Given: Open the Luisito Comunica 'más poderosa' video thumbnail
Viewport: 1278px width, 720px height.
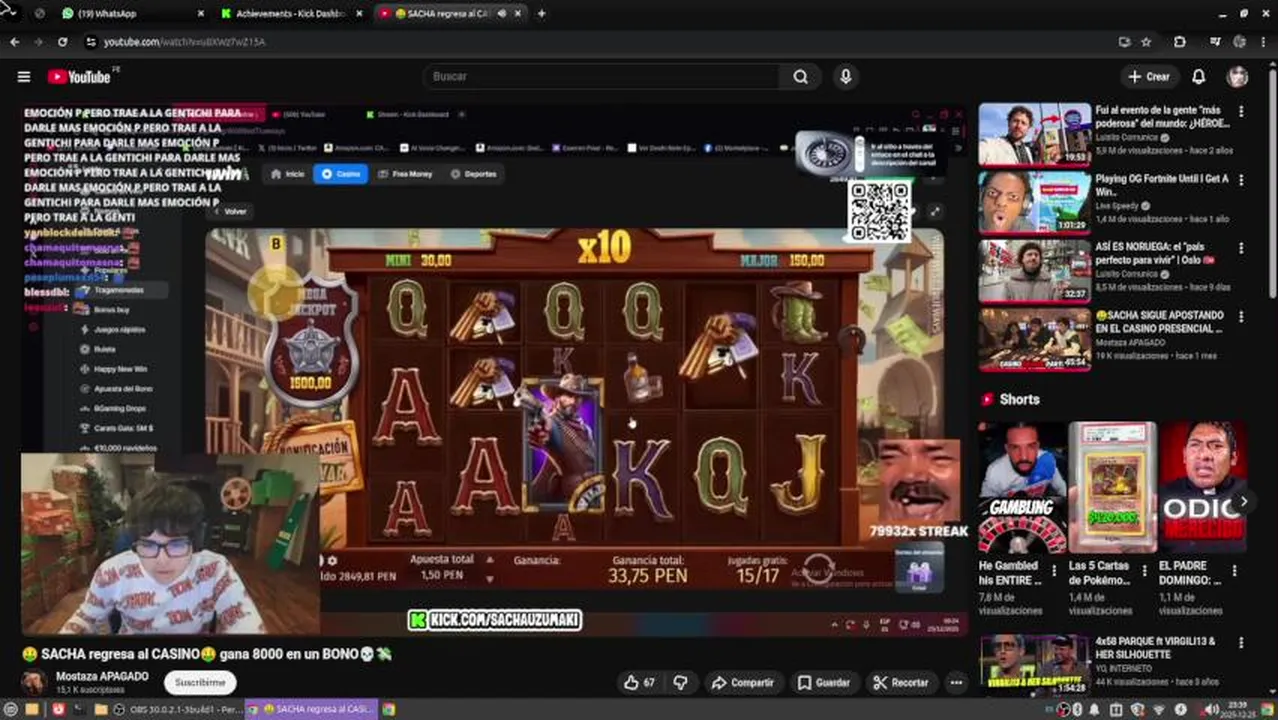Looking at the screenshot, I should click(1035, 134).
